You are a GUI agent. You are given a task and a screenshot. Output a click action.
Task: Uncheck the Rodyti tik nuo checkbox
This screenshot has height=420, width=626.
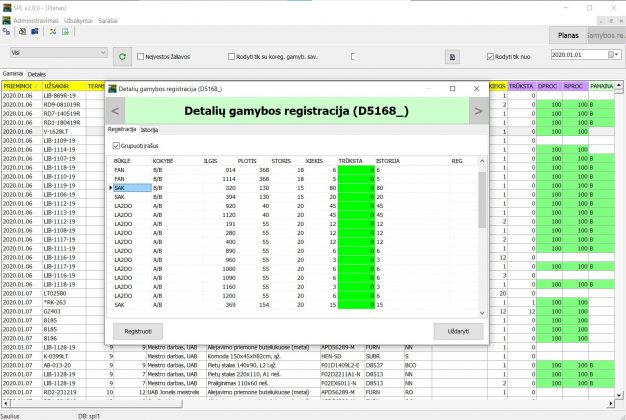490,57
